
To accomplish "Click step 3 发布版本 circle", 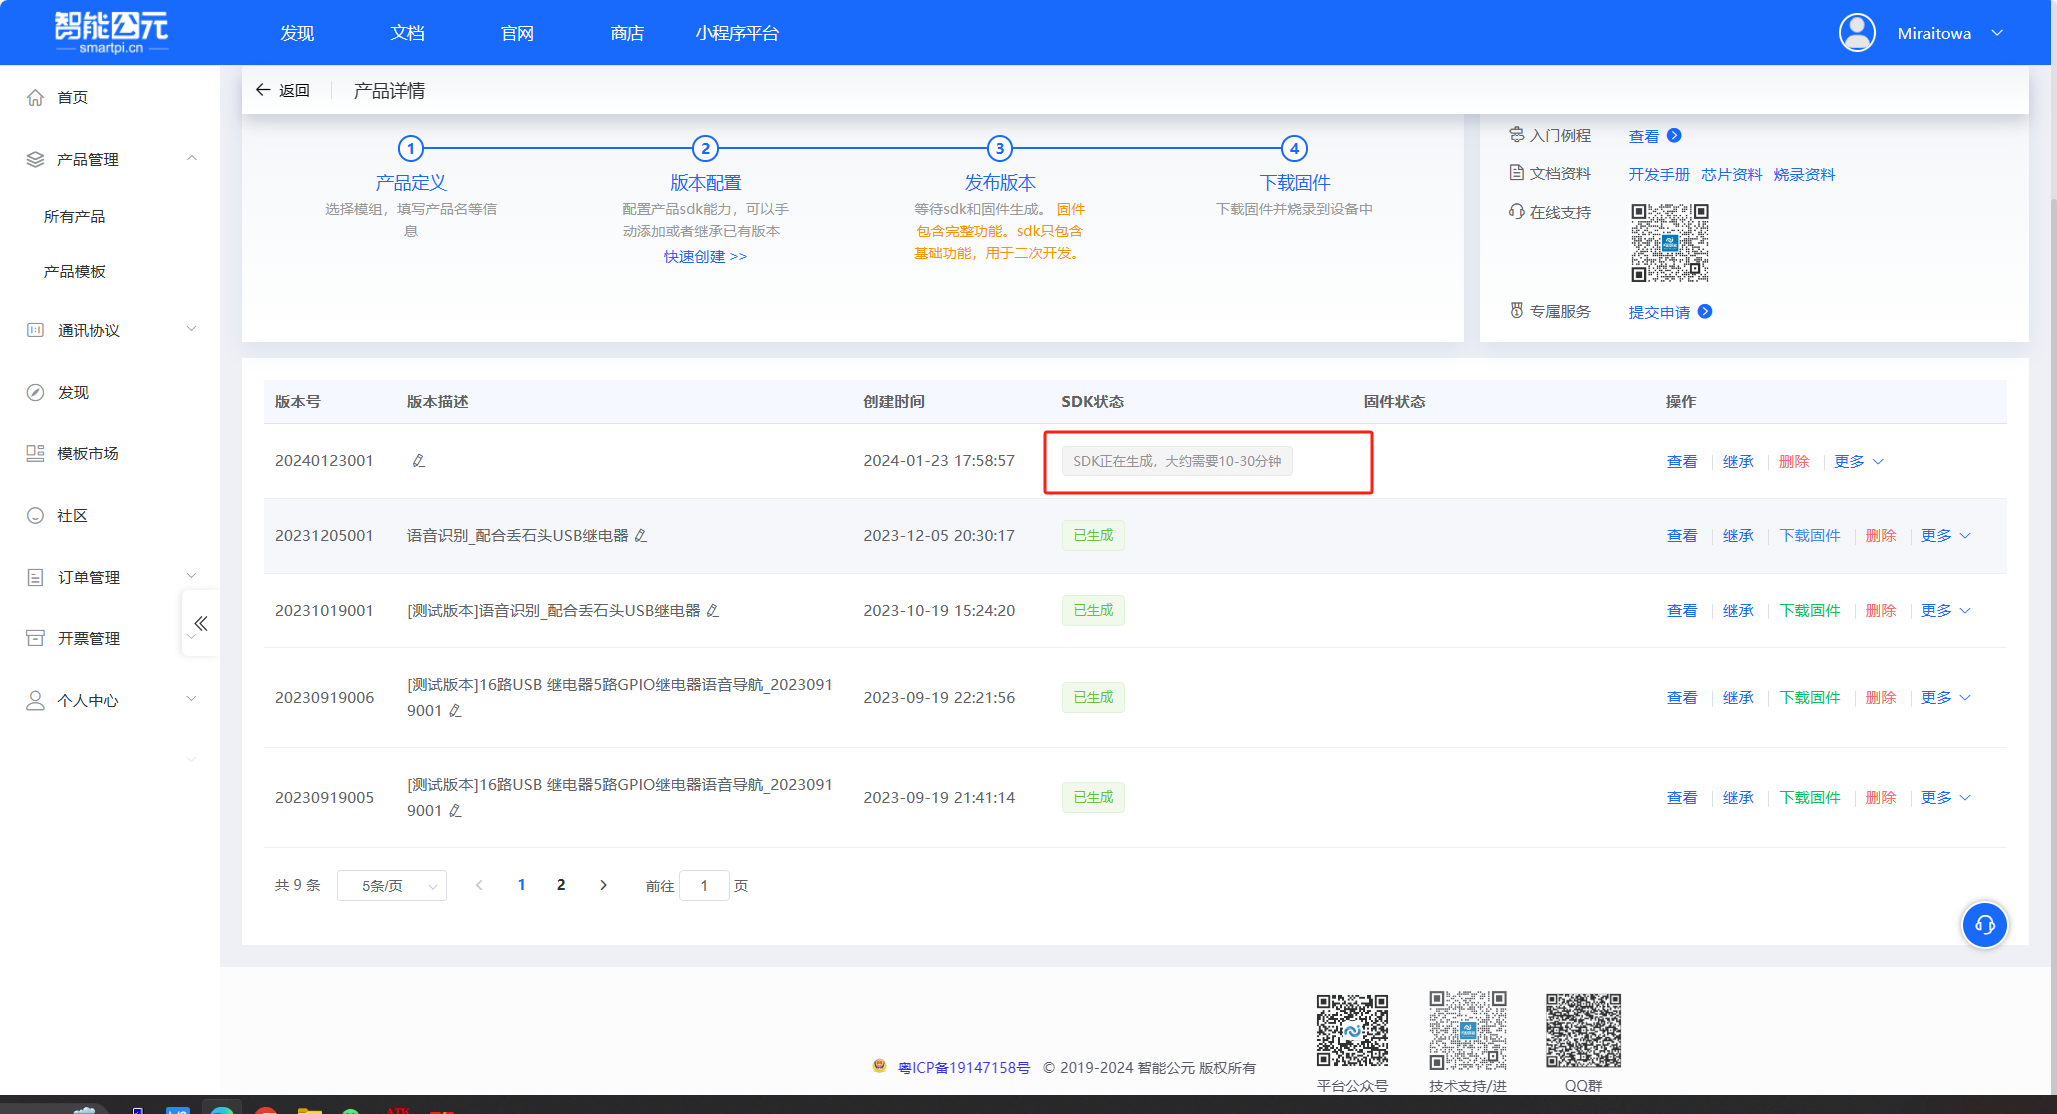I will click(x=1000, y=149).
